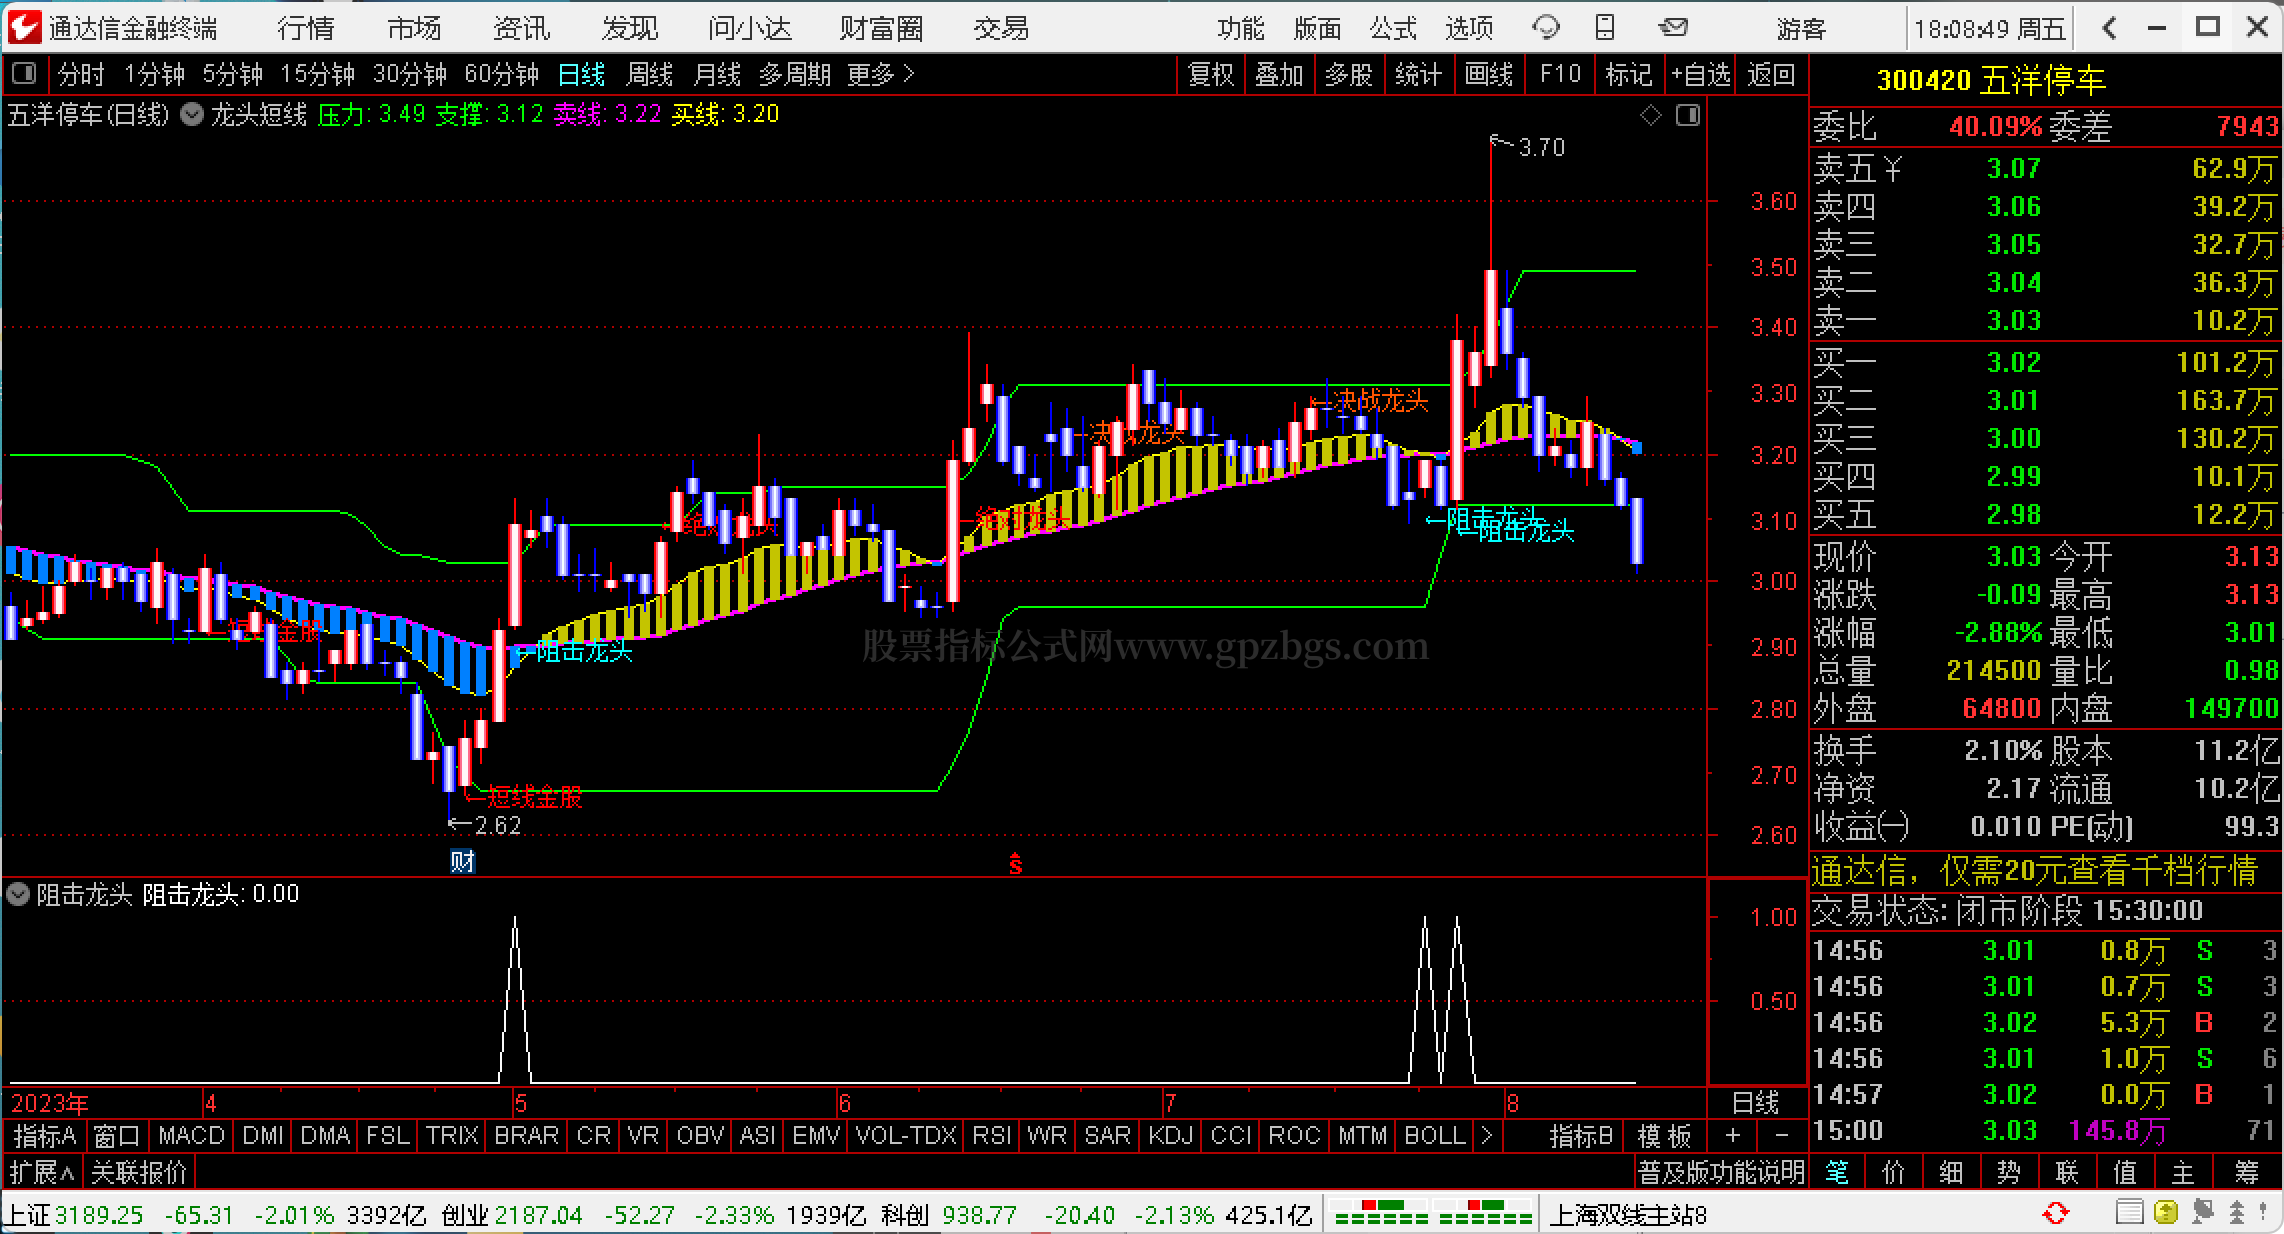This screenshot has height=1234, width=2284.
Task: Click the panel layout icon left of 分时
Action: coord(24,74)
